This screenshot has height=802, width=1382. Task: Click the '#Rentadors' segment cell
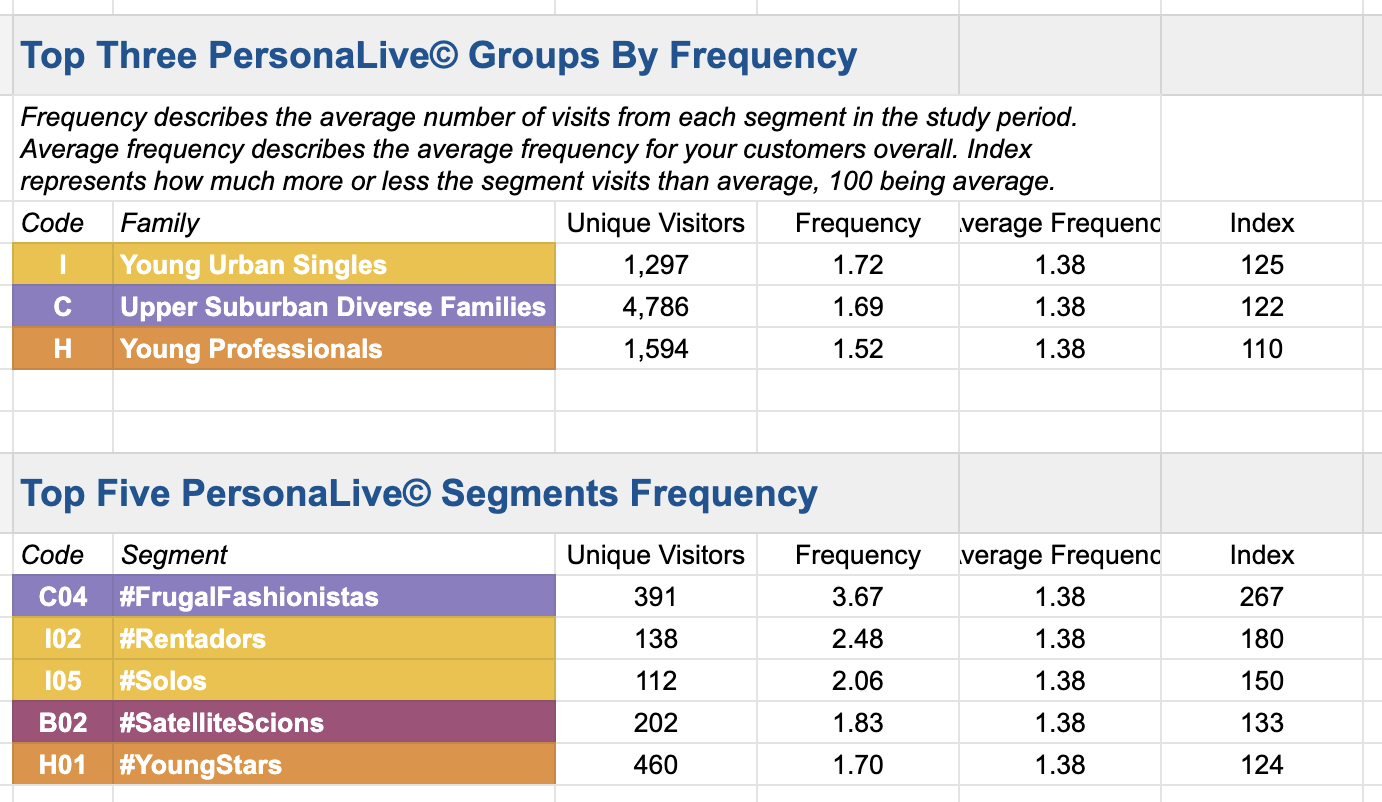point(334,639)
